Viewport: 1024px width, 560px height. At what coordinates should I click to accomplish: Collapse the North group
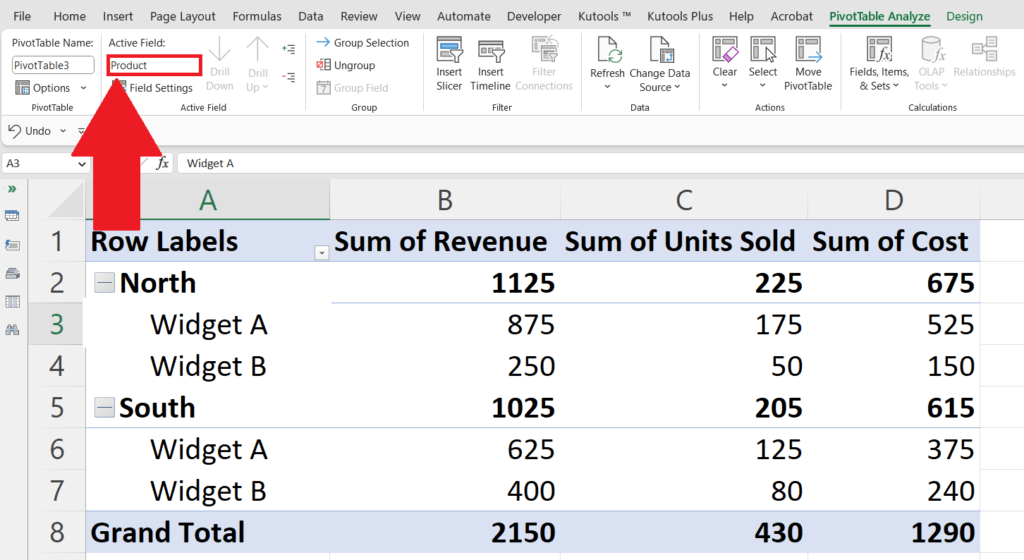click(x=104, y=283)
